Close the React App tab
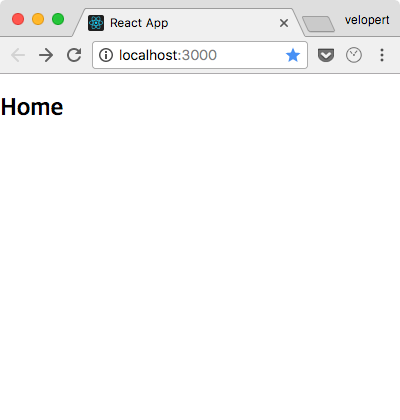 coord(284,23)
